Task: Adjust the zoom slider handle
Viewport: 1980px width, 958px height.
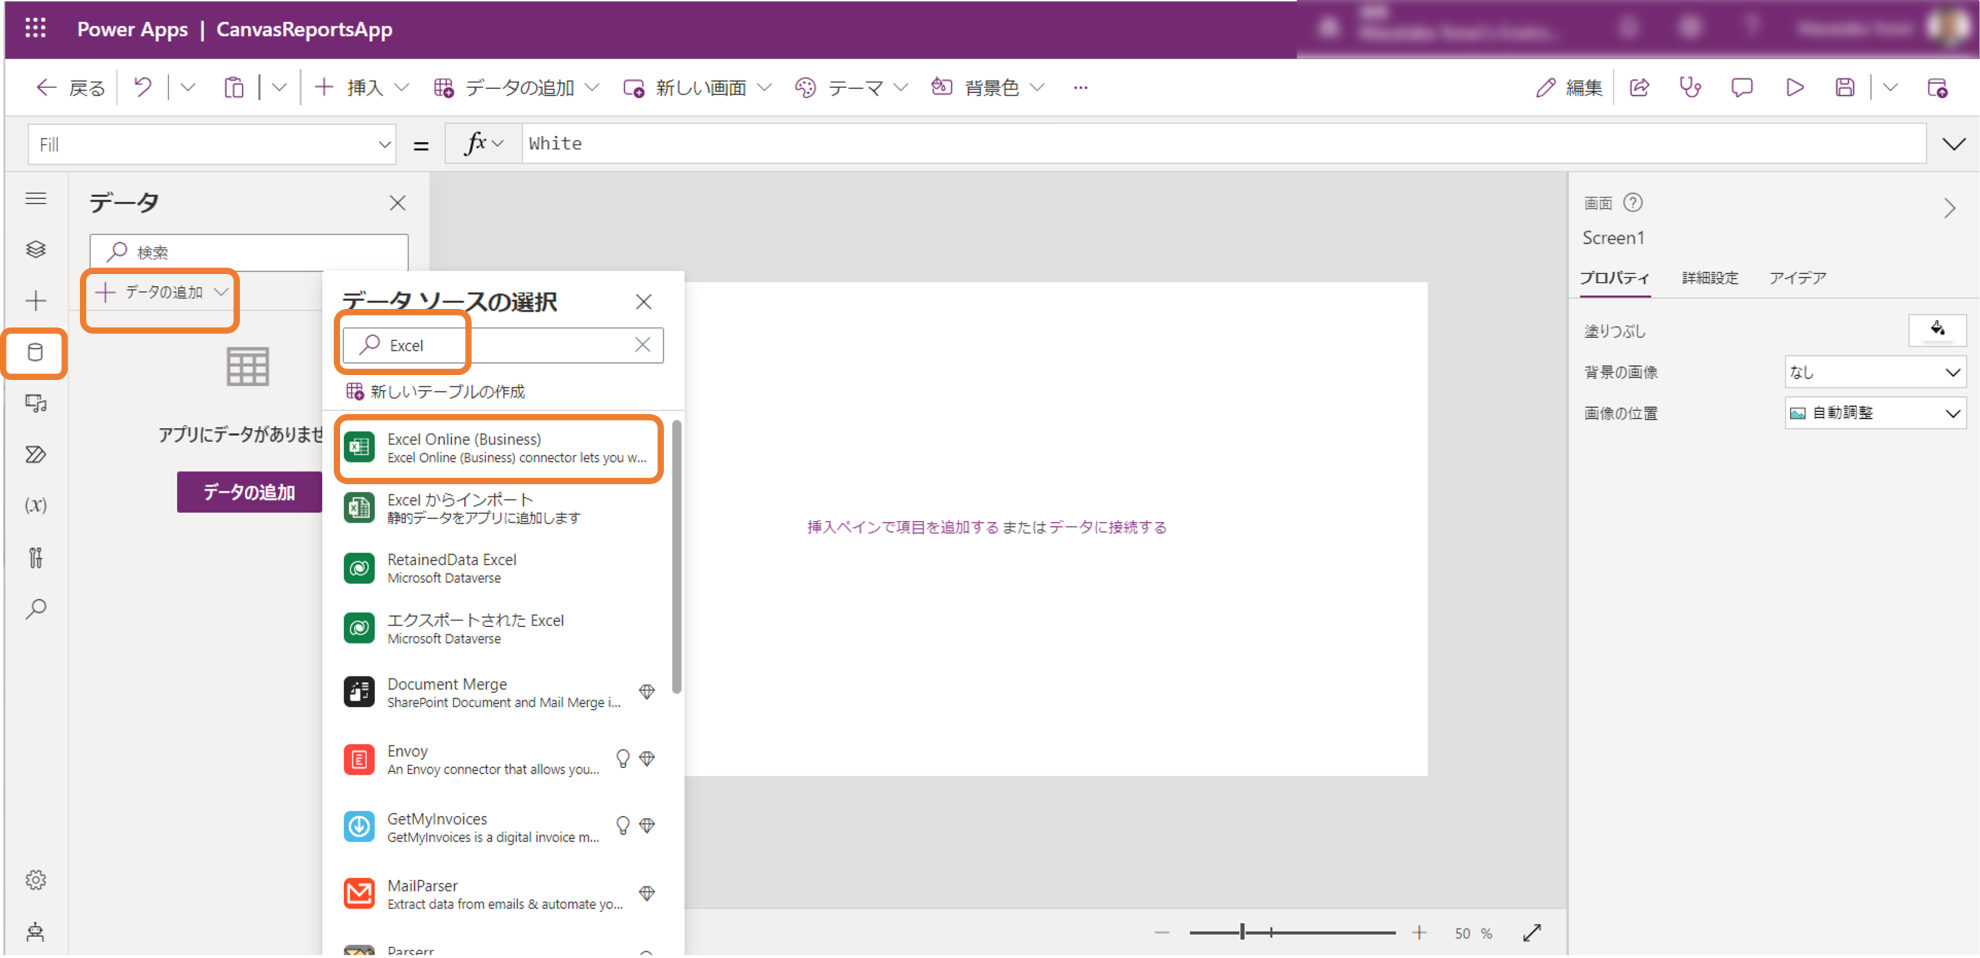Action: [x=1242, y=933]
